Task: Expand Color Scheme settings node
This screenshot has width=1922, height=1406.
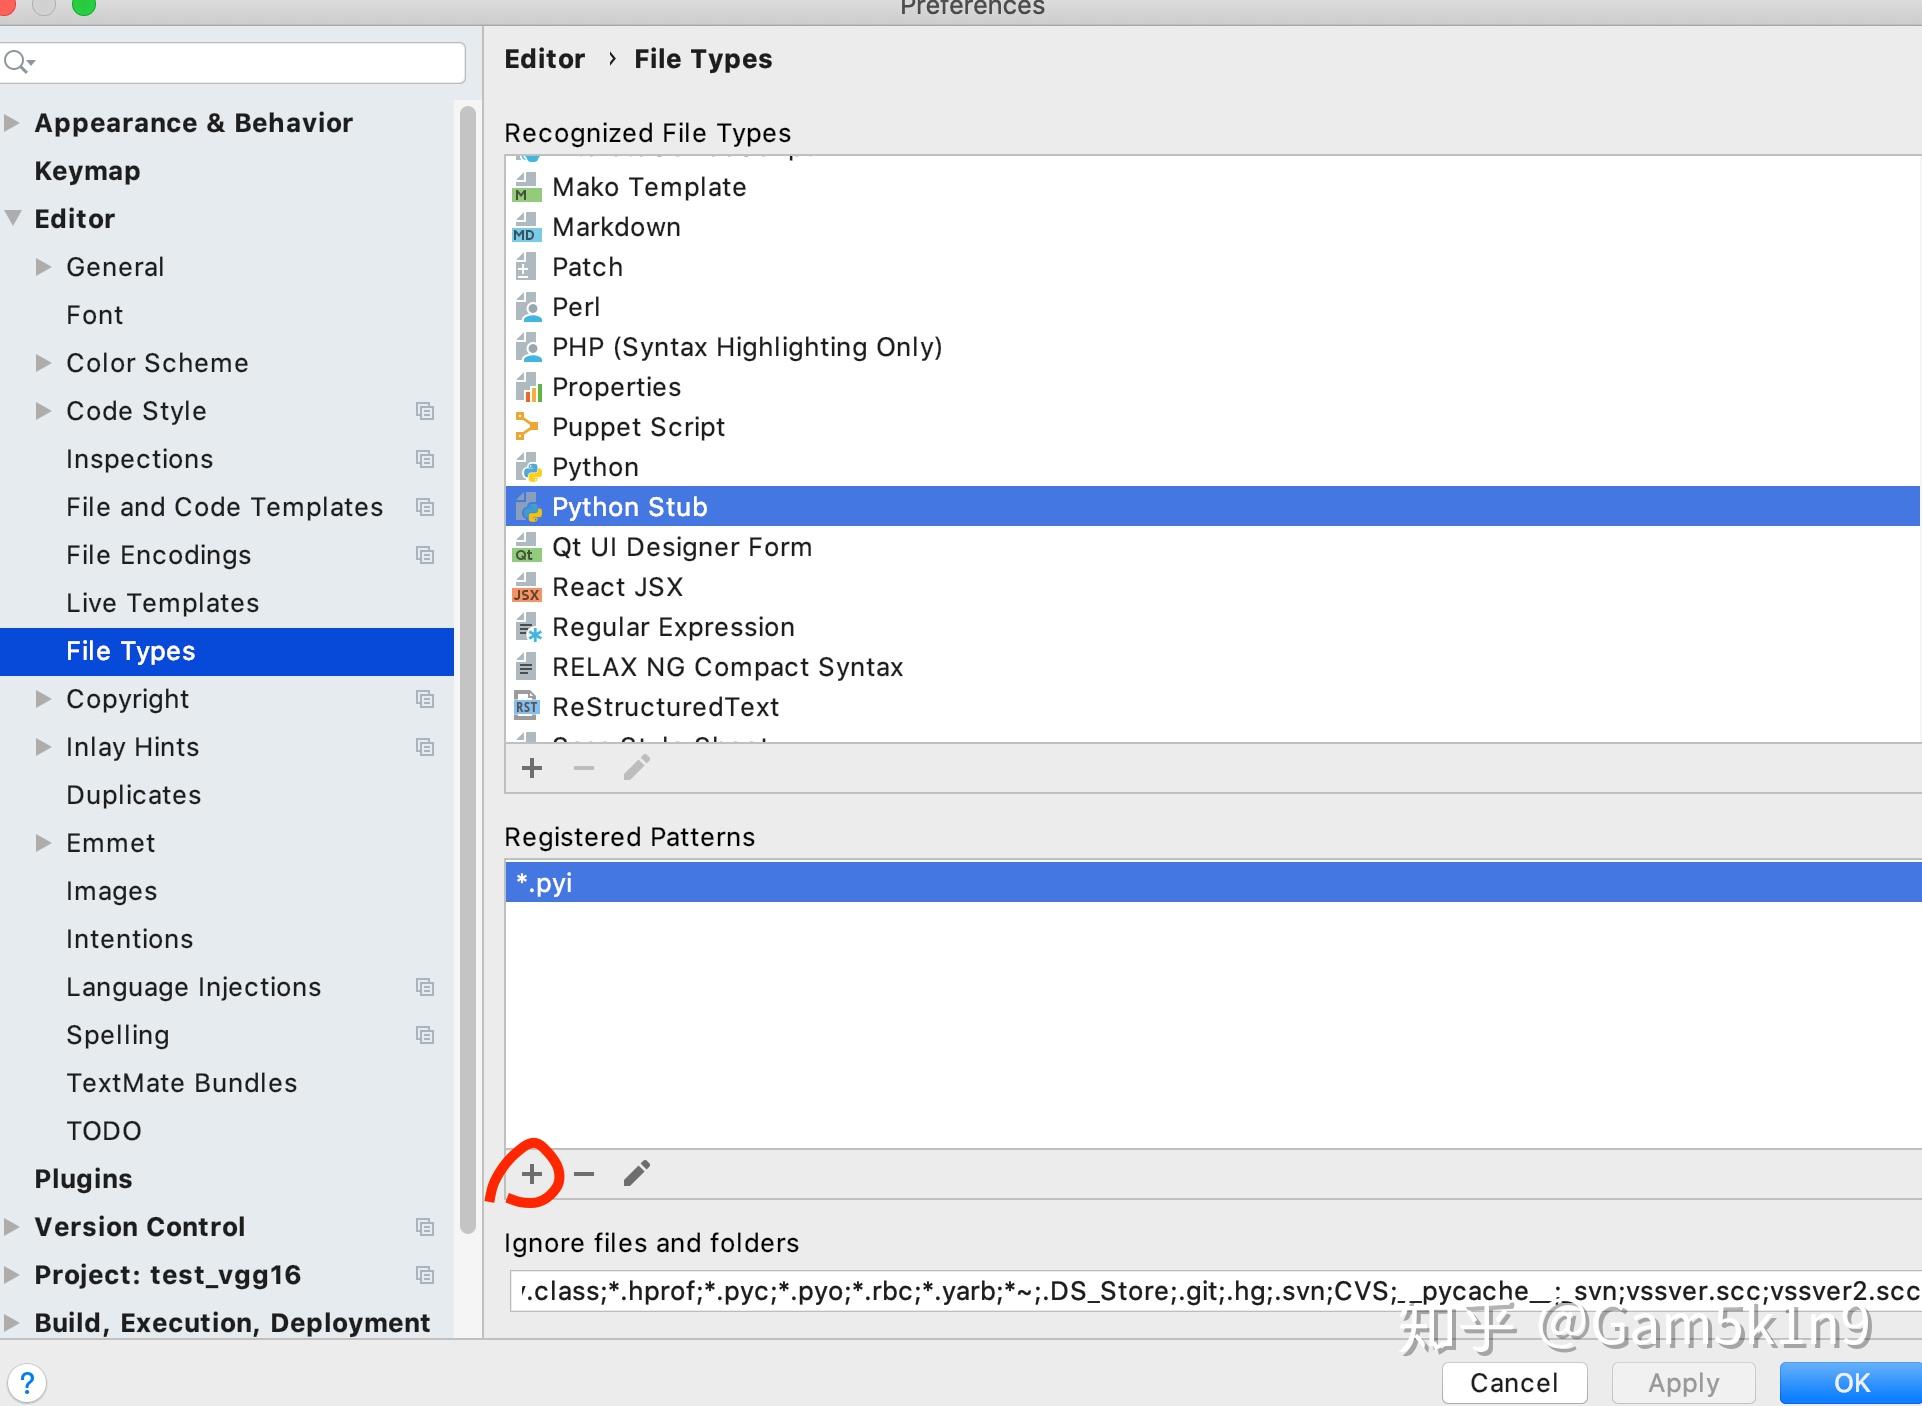Action: [x=43, y=363]
